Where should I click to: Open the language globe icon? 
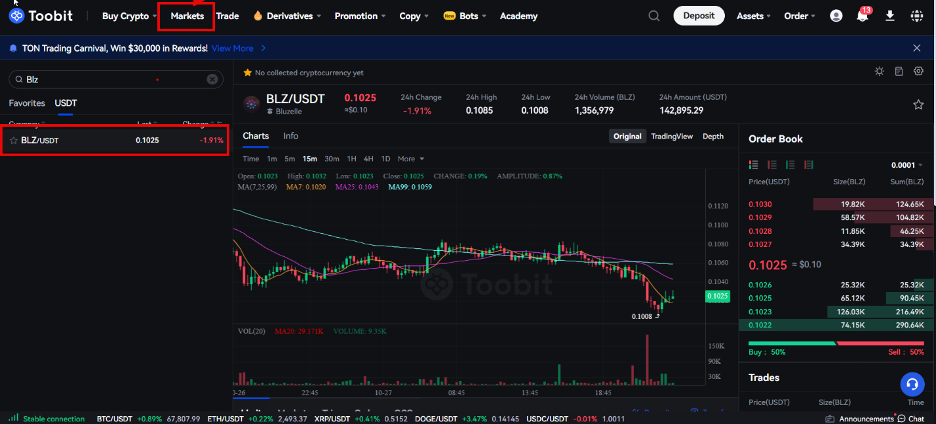[x=917, y=16]
